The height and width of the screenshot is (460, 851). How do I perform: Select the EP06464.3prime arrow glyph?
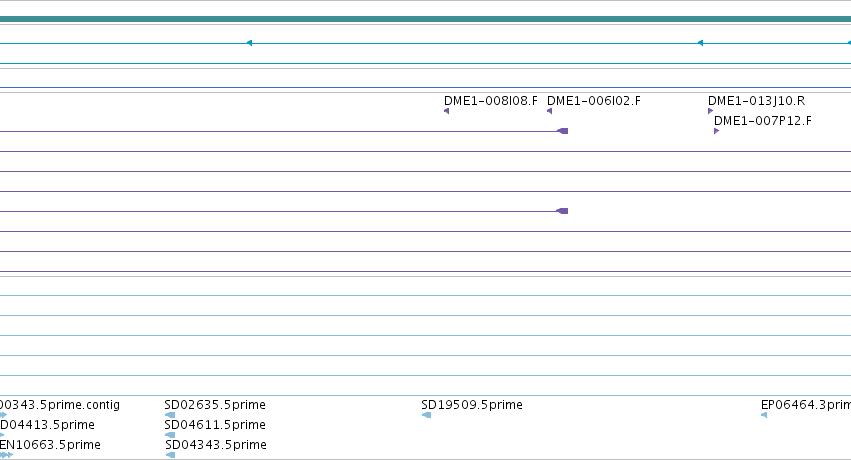(764, 416)
